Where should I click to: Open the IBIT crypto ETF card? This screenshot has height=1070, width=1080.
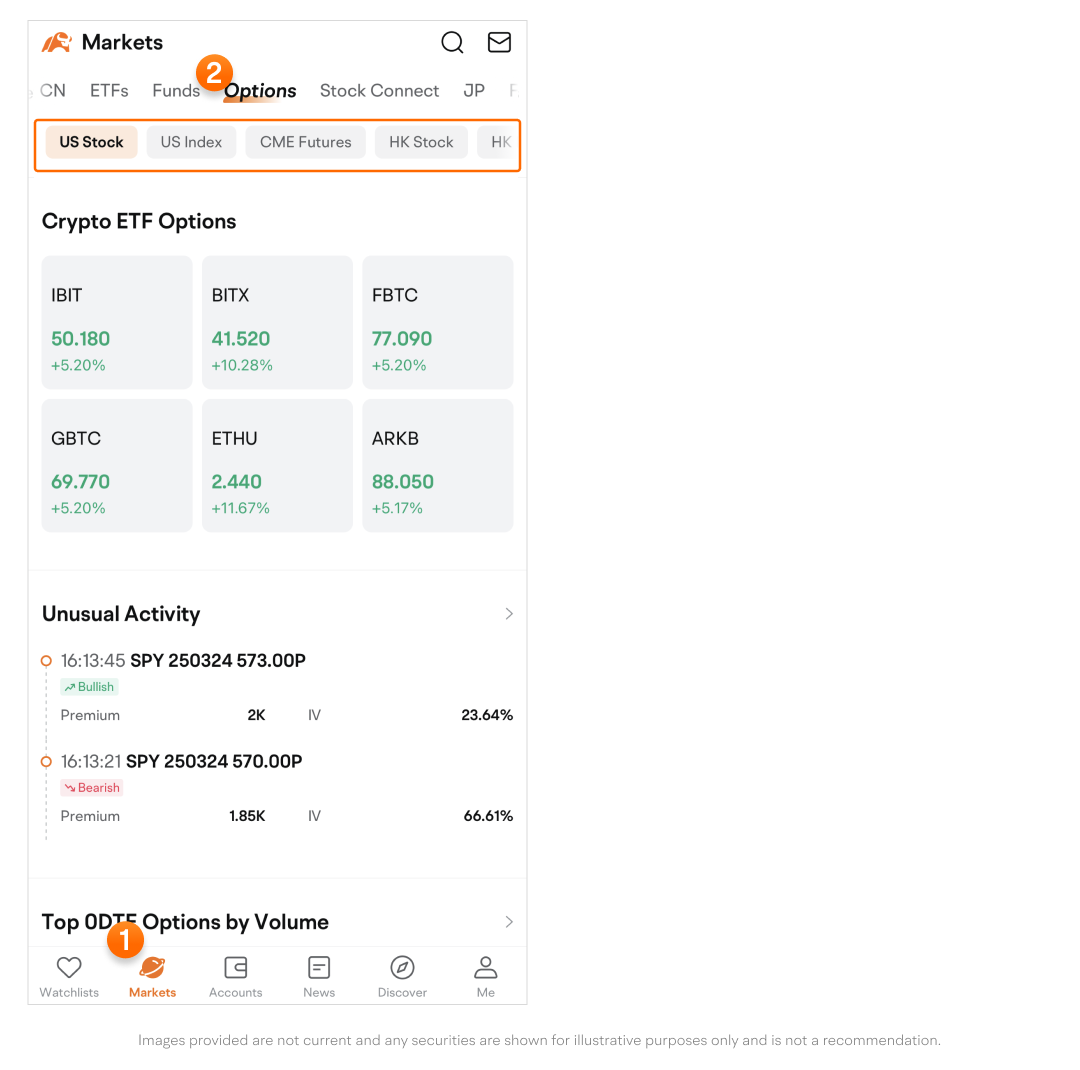(x=117, y=322)
